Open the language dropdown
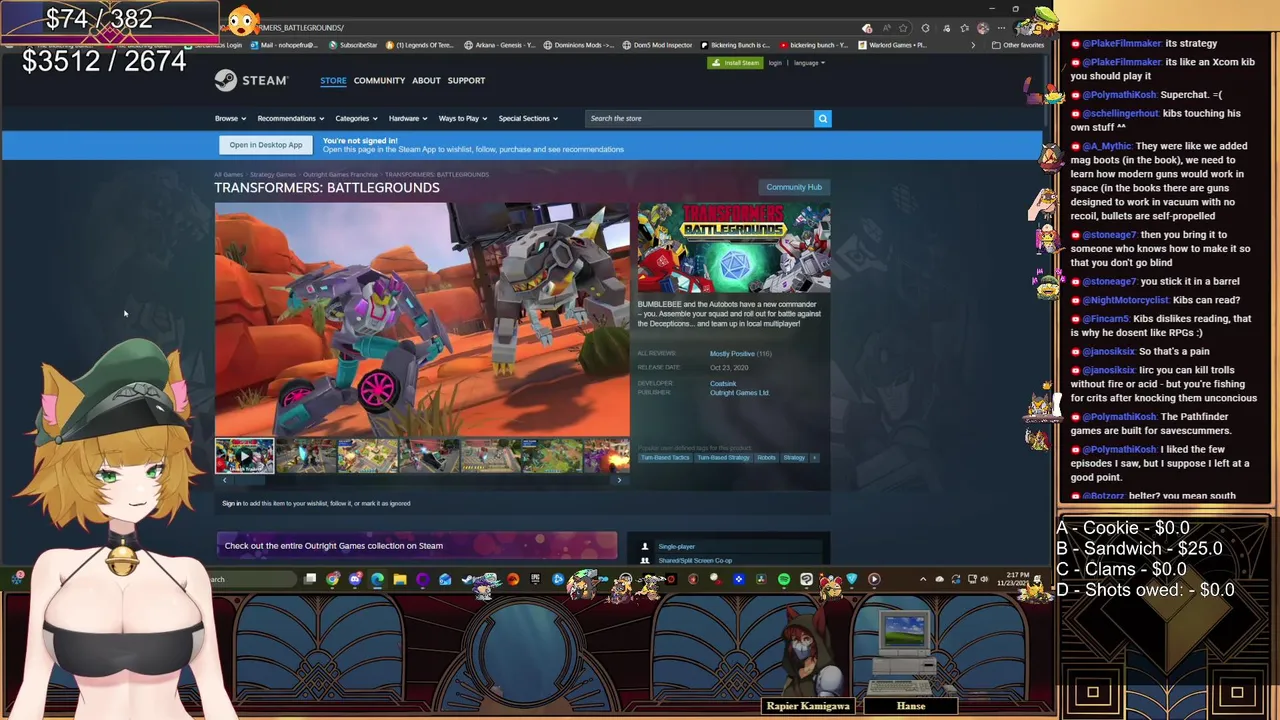The image size is (1280, 720). click(808, 63)
